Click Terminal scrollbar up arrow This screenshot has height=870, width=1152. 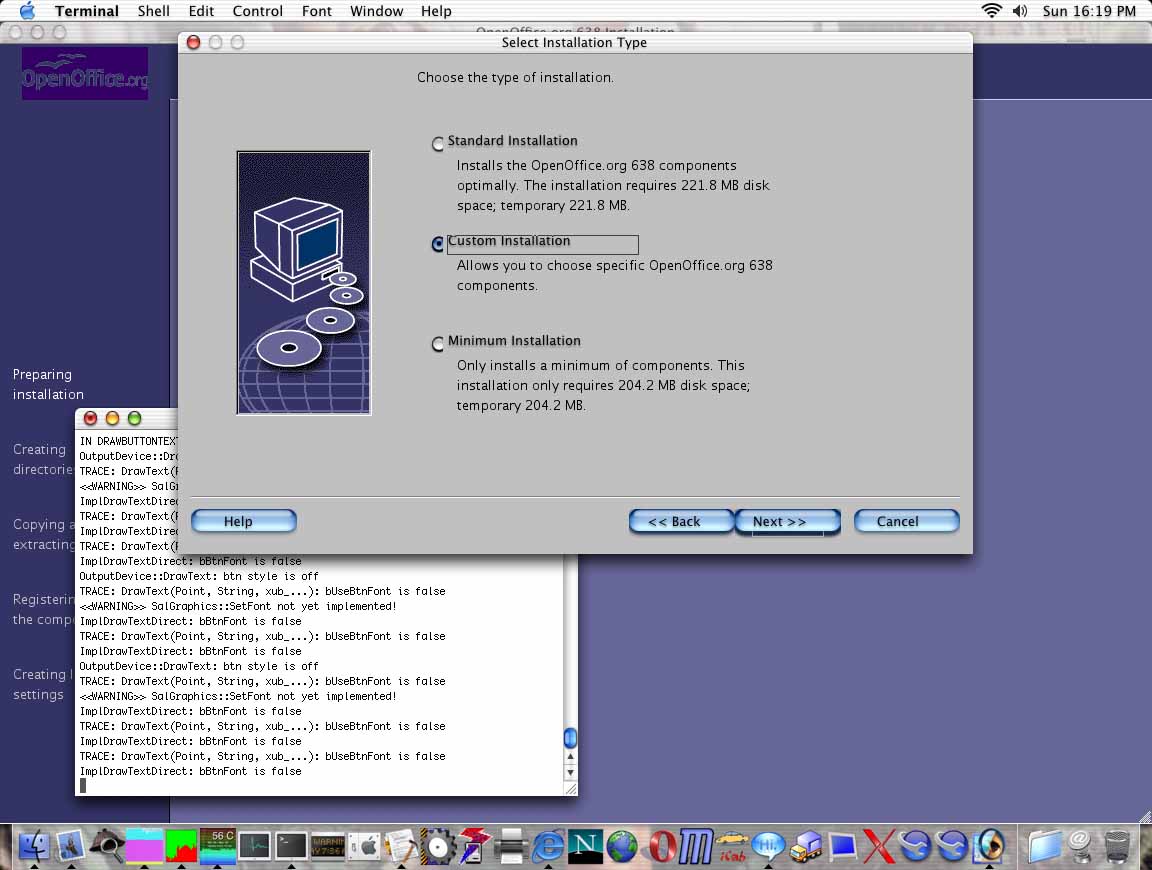[x=570, y=756]
